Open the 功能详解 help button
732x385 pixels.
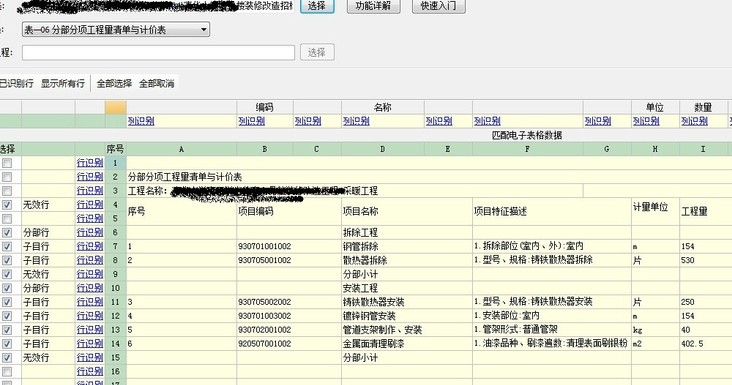373,6
